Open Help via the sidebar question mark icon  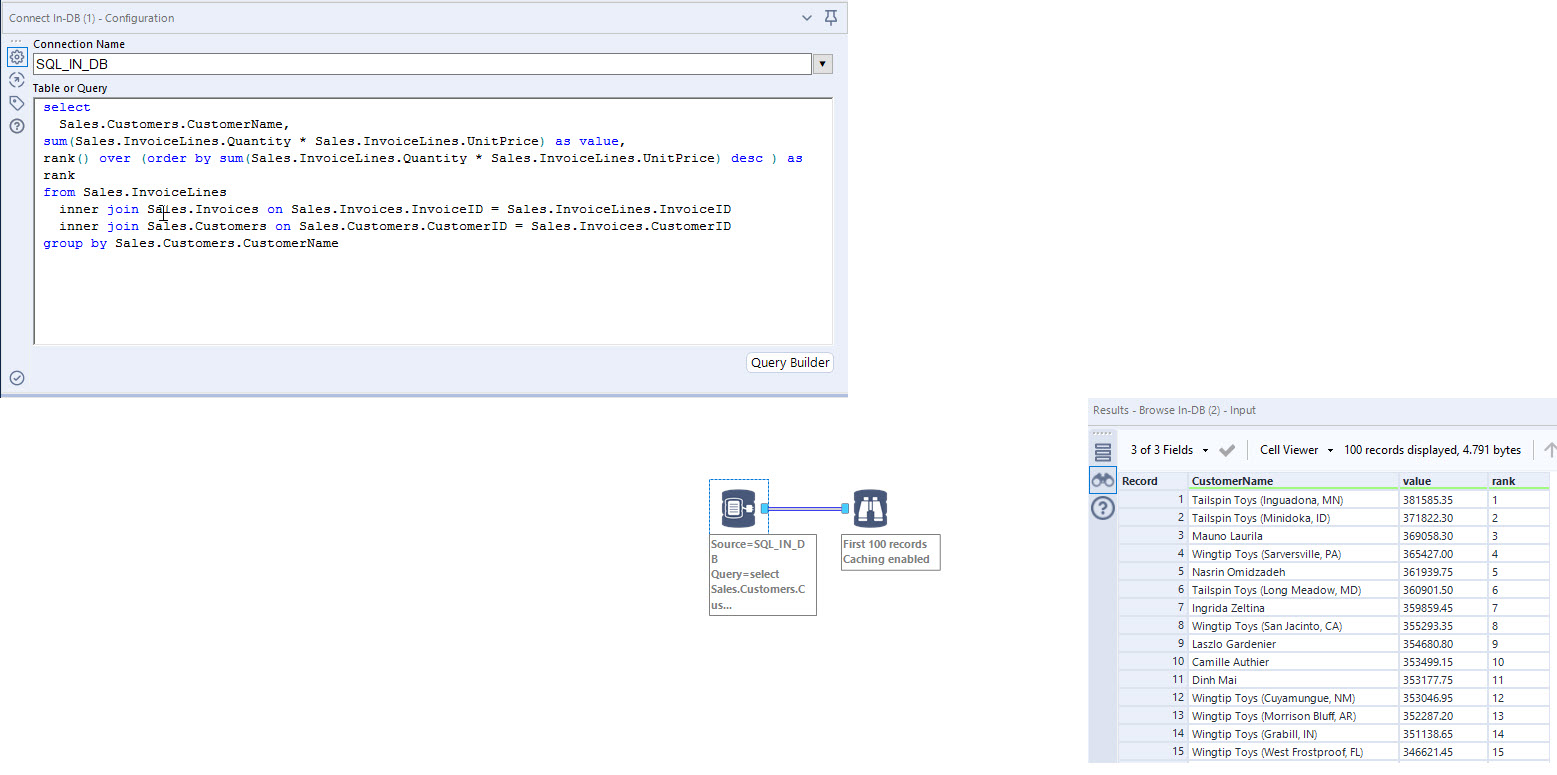point(16,123)
